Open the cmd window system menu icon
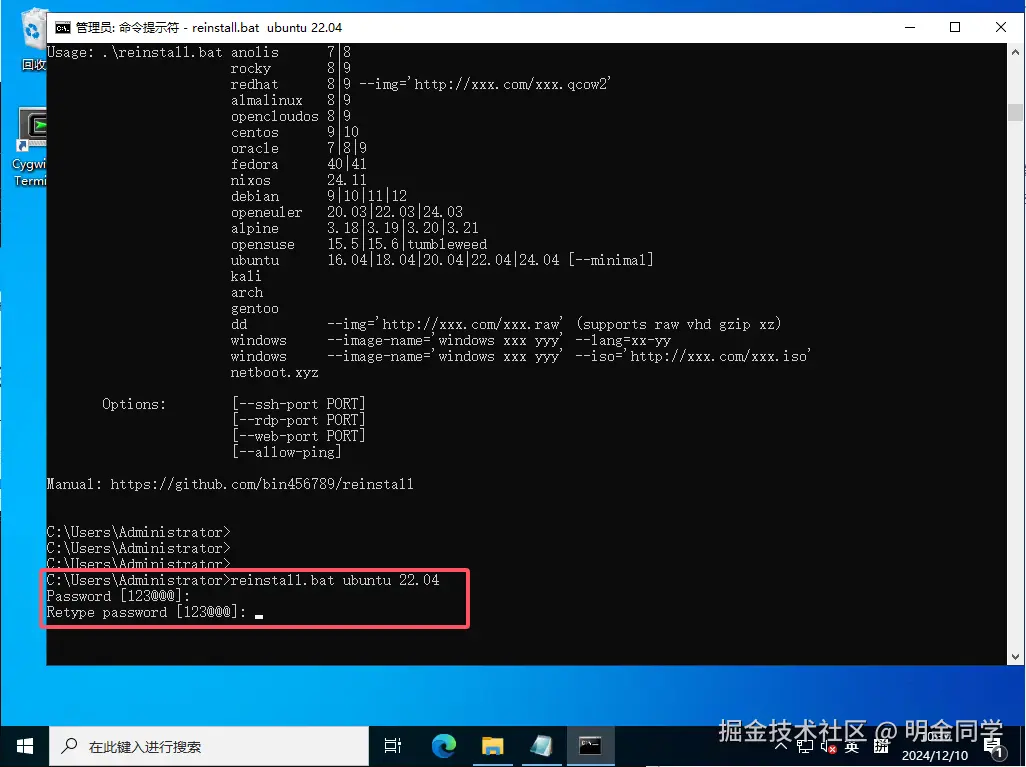Screen dimensions: 1026x767 pos(62,27)
